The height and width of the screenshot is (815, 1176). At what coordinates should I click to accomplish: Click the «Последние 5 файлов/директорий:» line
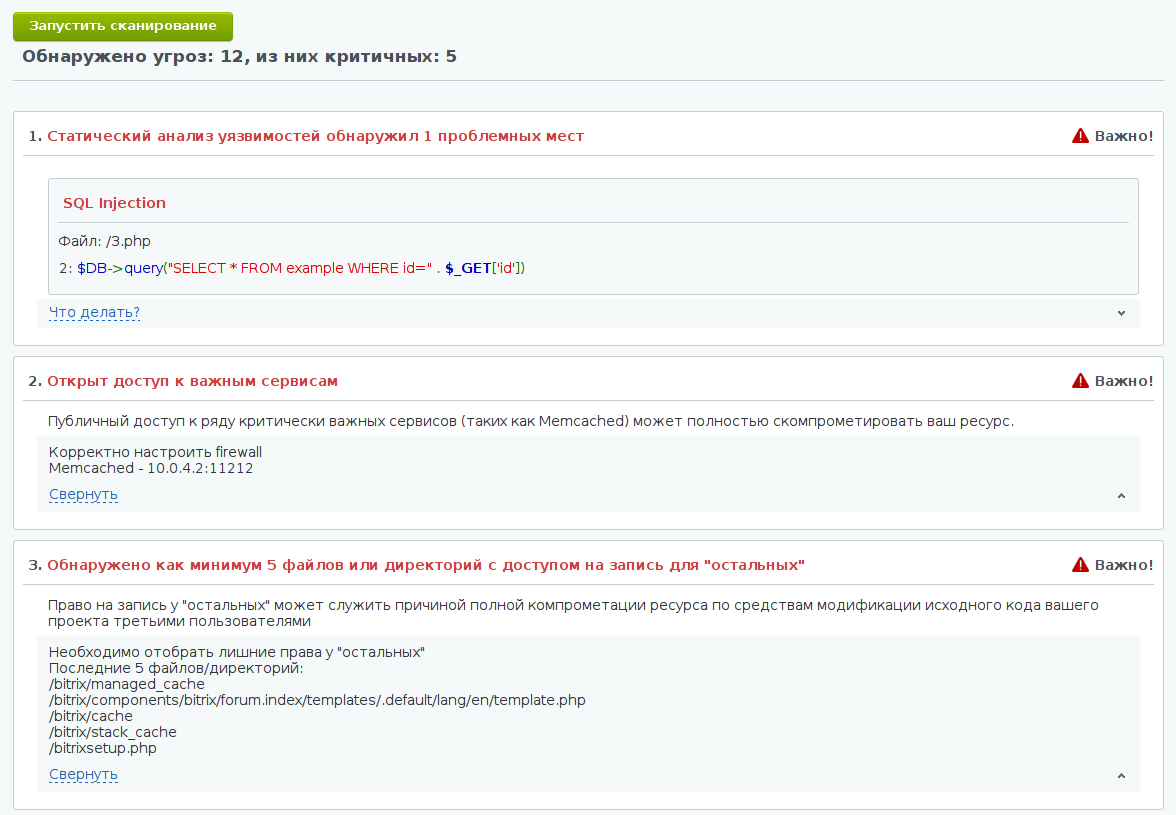tap(176, 668)
